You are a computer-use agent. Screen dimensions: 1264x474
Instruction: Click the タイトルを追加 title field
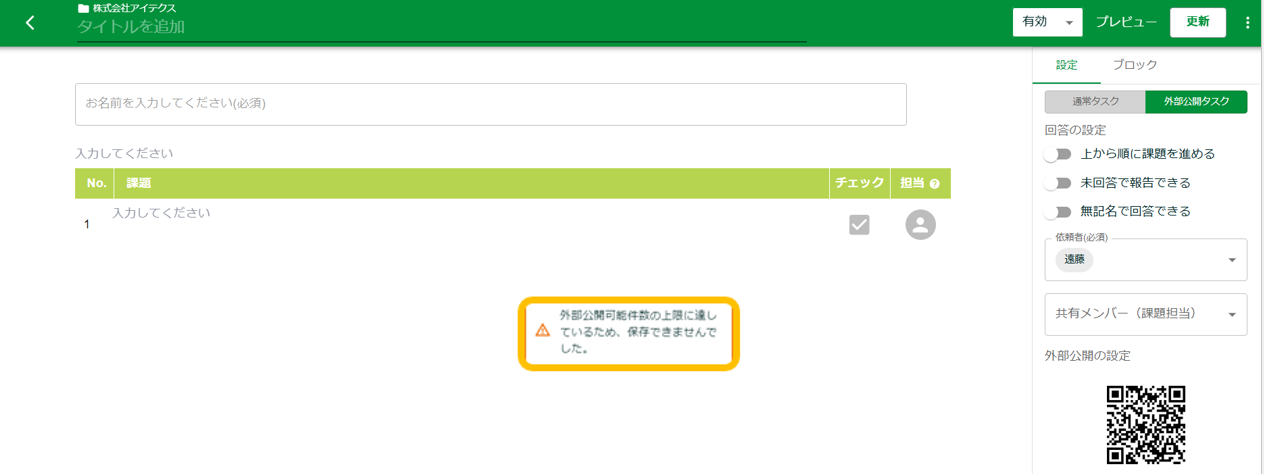click(440, 27)
